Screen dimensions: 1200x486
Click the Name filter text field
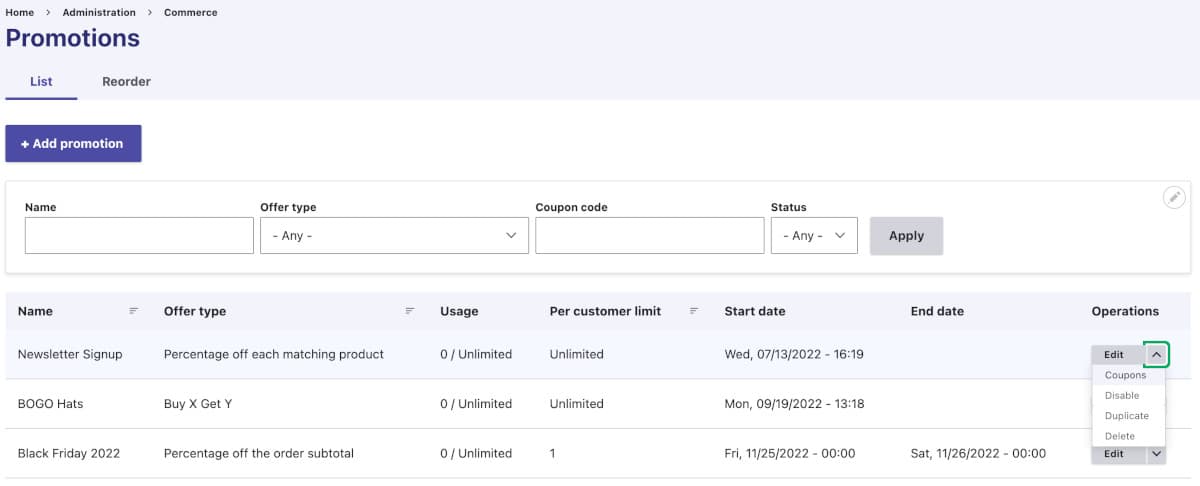click(139, 236)
